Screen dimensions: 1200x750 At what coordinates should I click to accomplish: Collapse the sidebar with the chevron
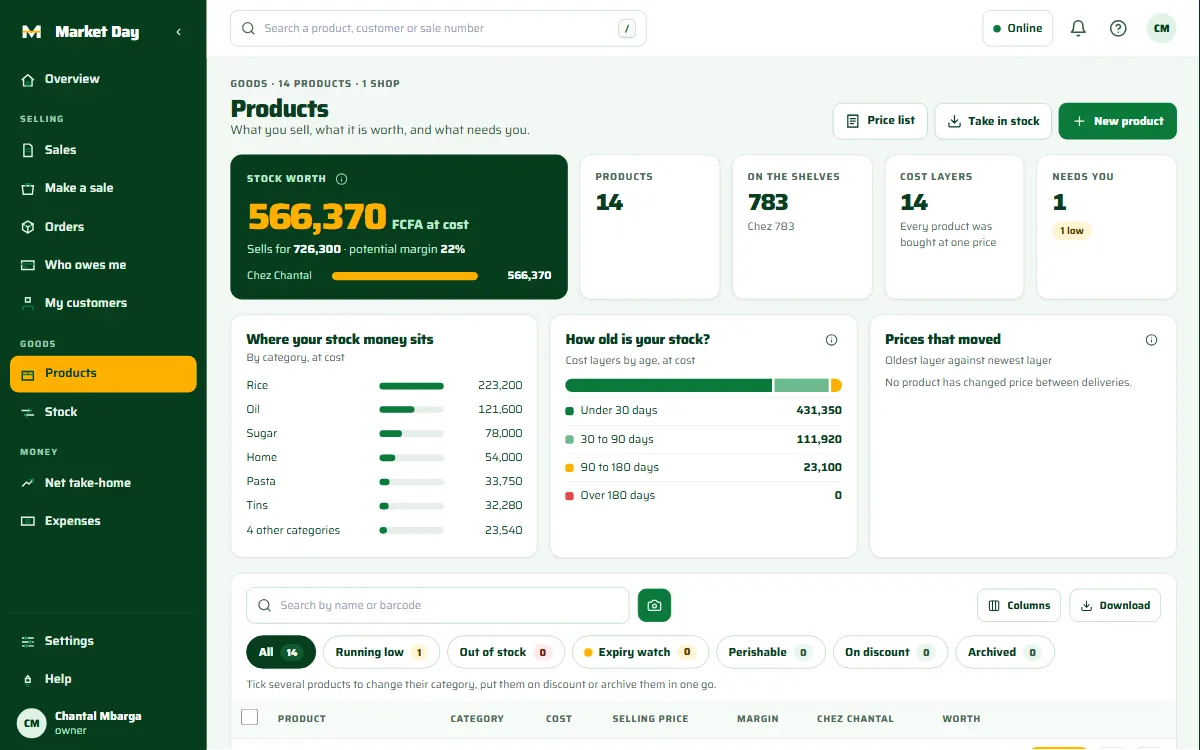pos(179,32)
